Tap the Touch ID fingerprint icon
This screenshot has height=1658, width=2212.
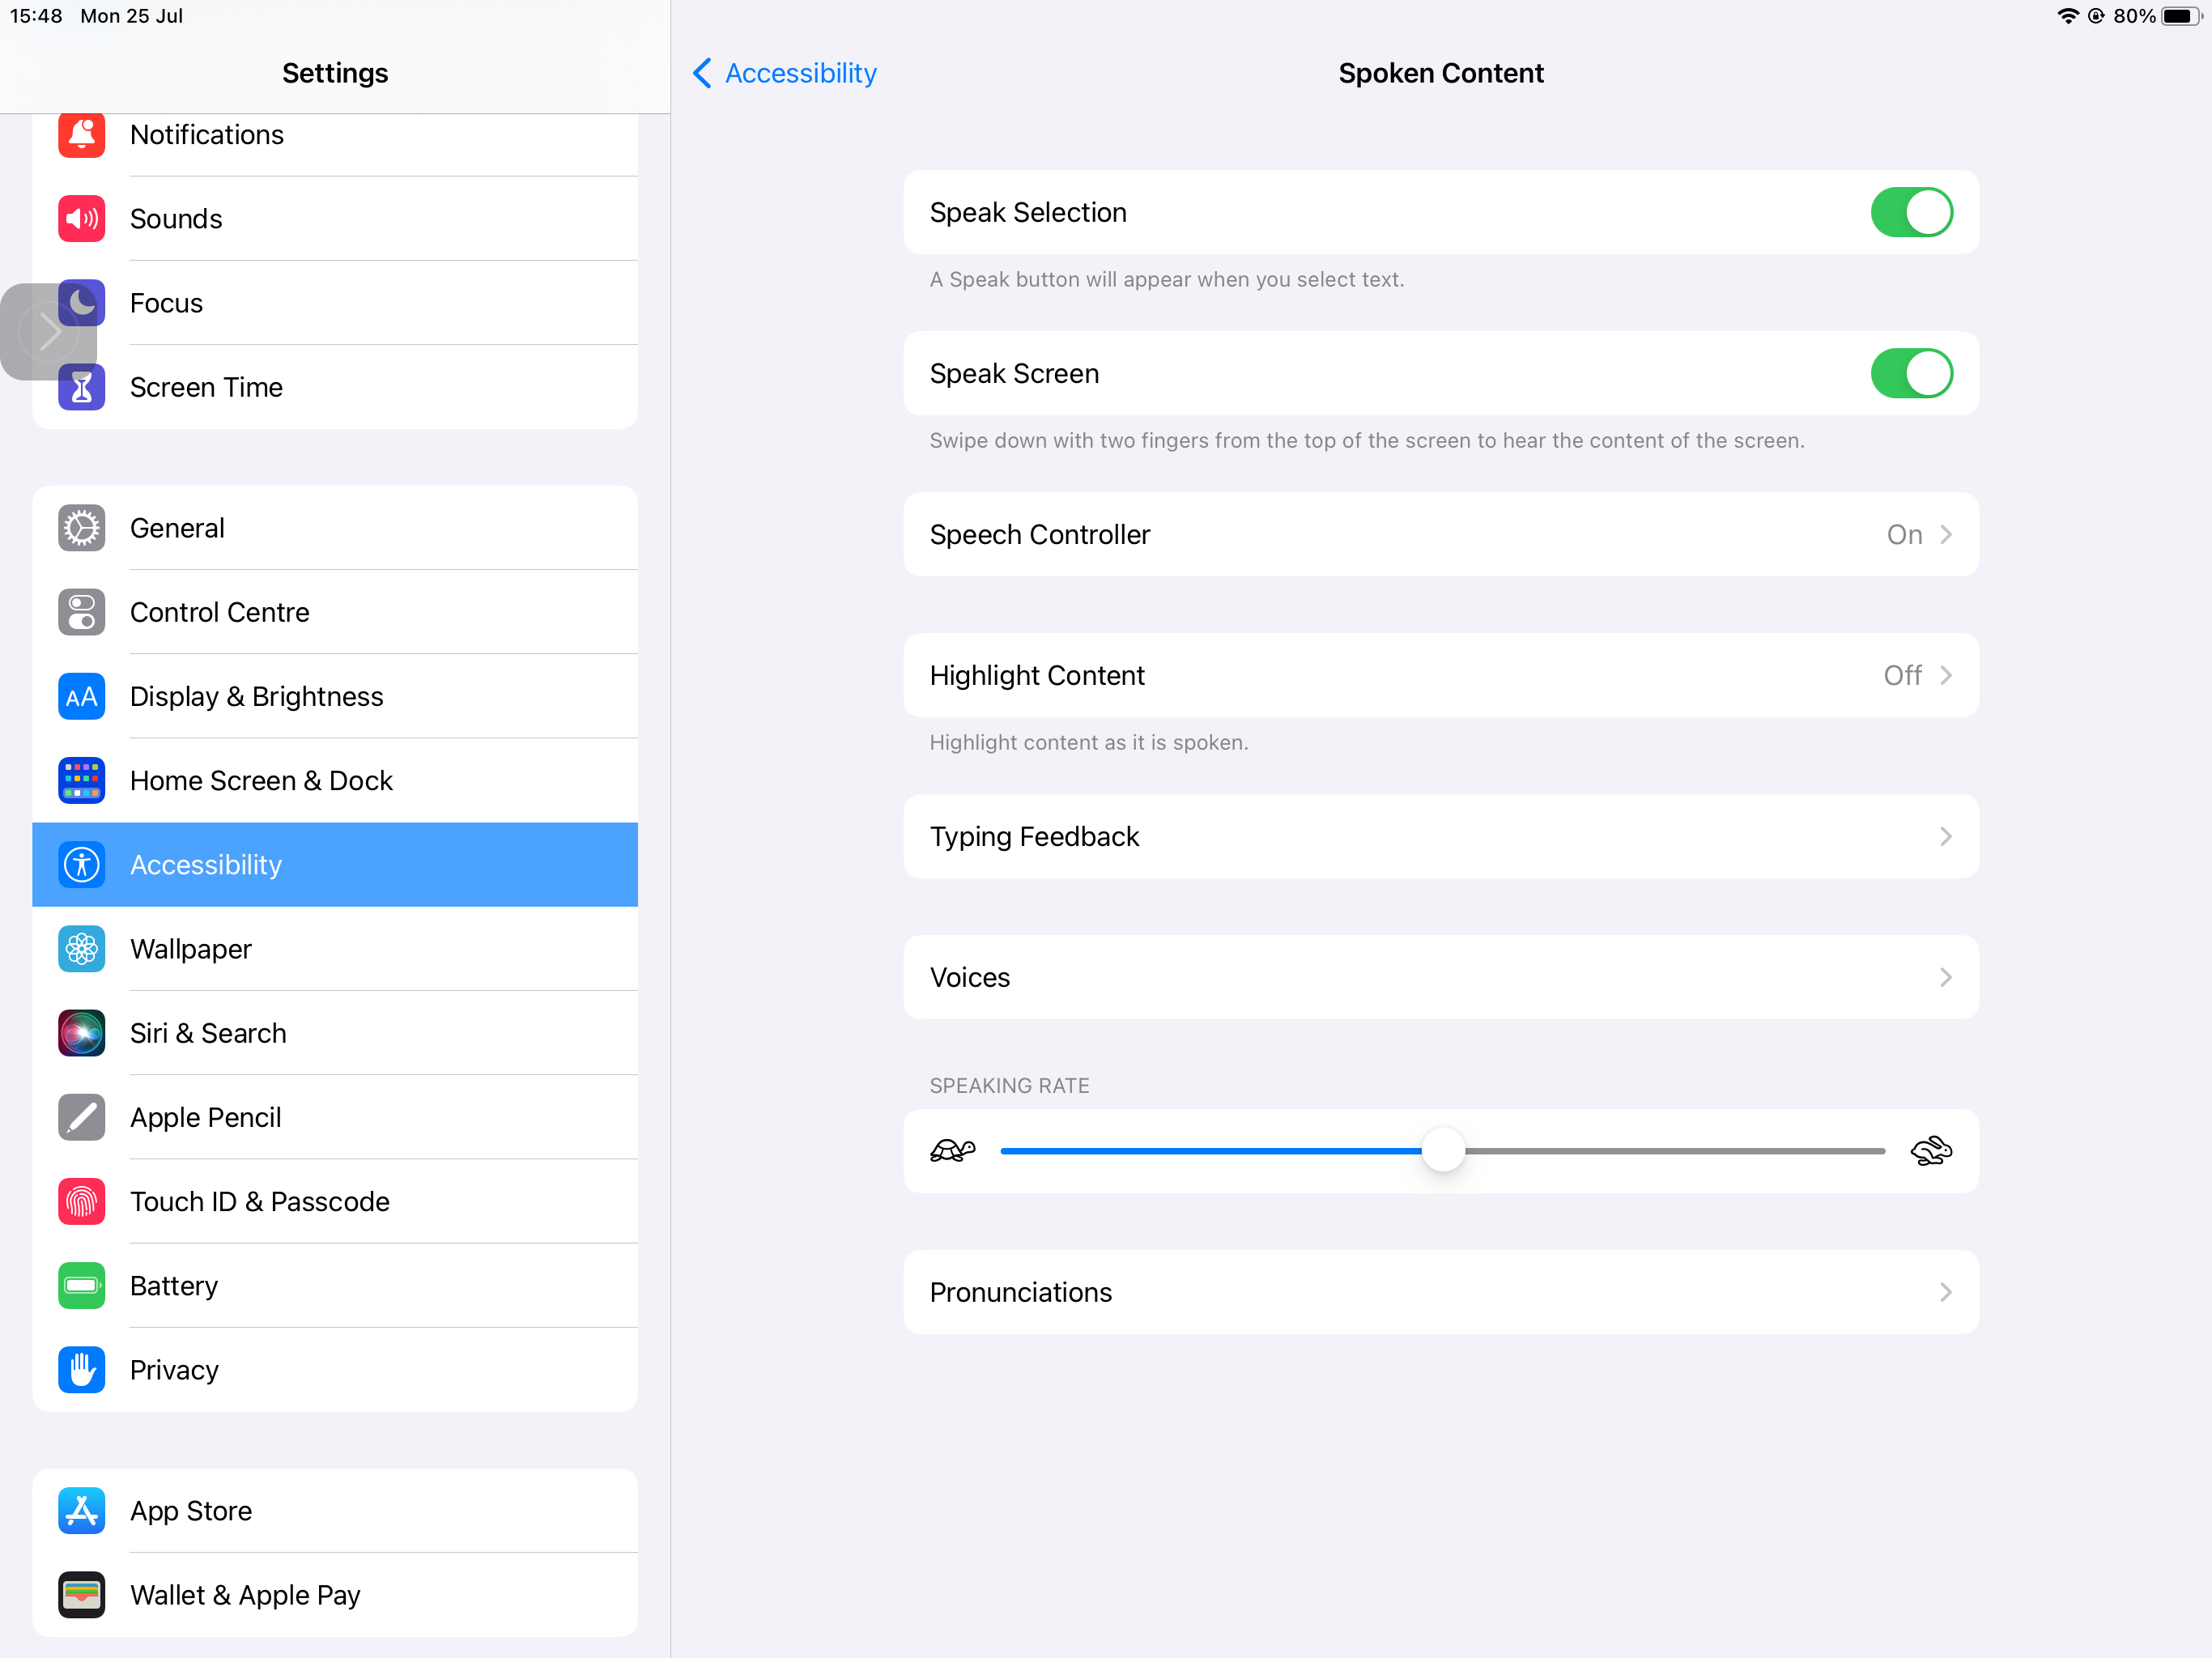81,1201
